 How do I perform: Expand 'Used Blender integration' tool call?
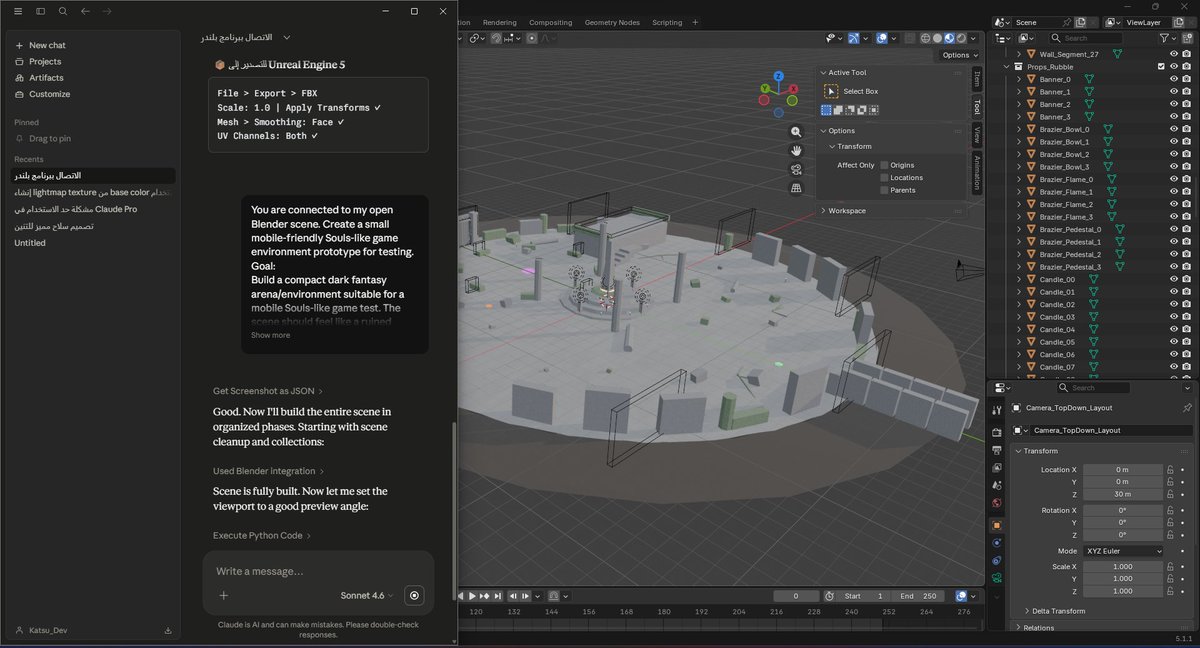click(269, 471)
